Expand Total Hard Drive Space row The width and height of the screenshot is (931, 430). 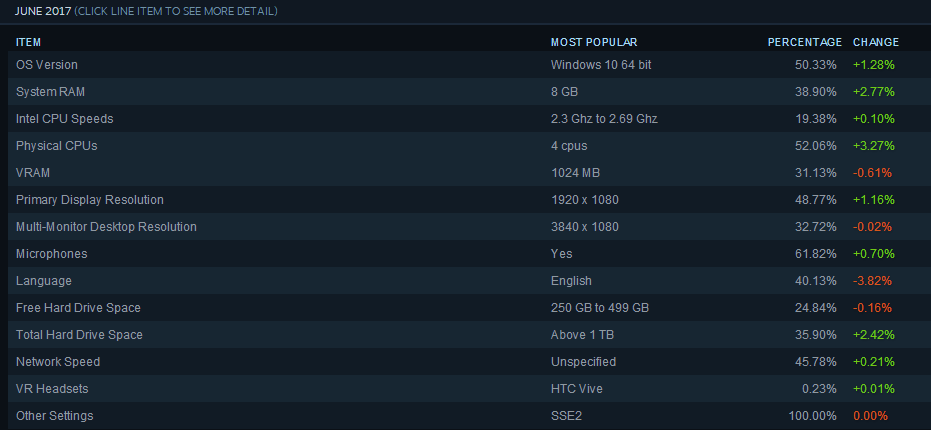click(x=79, y=335)
